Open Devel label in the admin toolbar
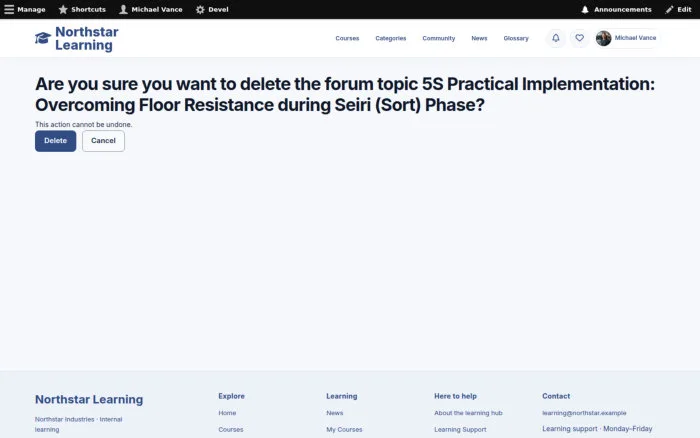Image resolution: width=700 pixels, height=438 pixels. [x=218, y=9]
